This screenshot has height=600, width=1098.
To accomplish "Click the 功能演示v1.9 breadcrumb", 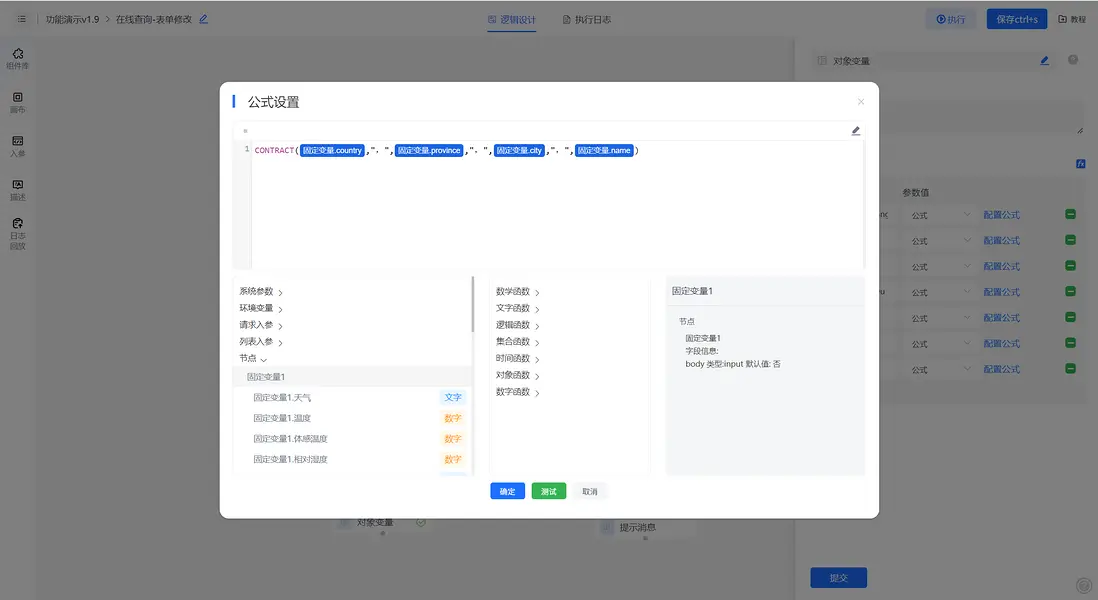I will click(72, 19).
